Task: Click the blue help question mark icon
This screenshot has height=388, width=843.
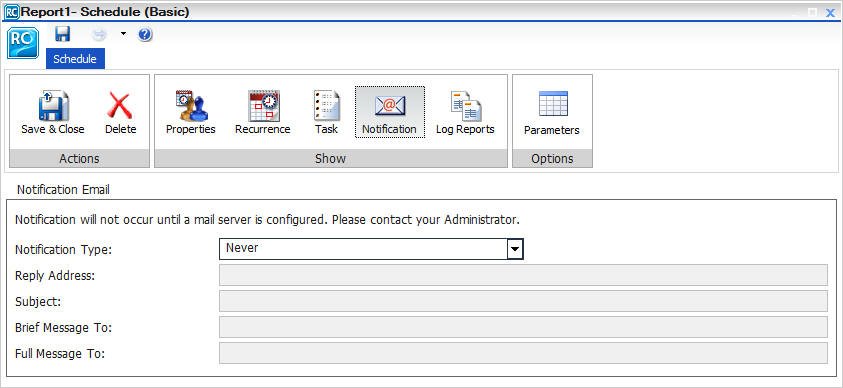Action: pyautogui.click(x=145, y=34)
